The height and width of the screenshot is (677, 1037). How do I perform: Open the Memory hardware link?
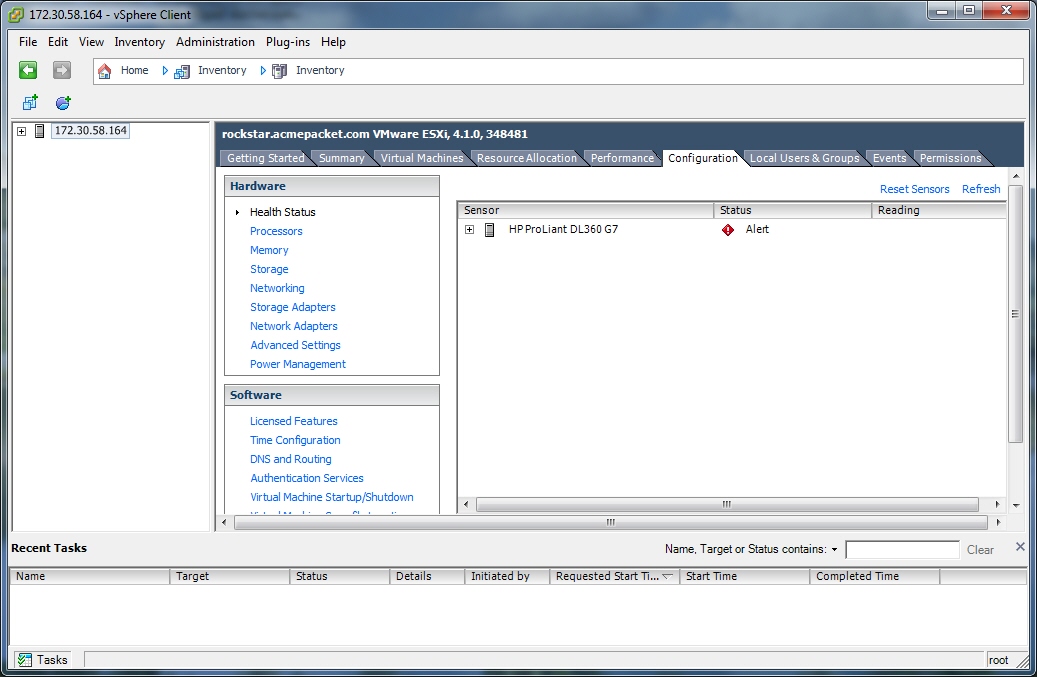pyautogui.click(x=269, y=251)
